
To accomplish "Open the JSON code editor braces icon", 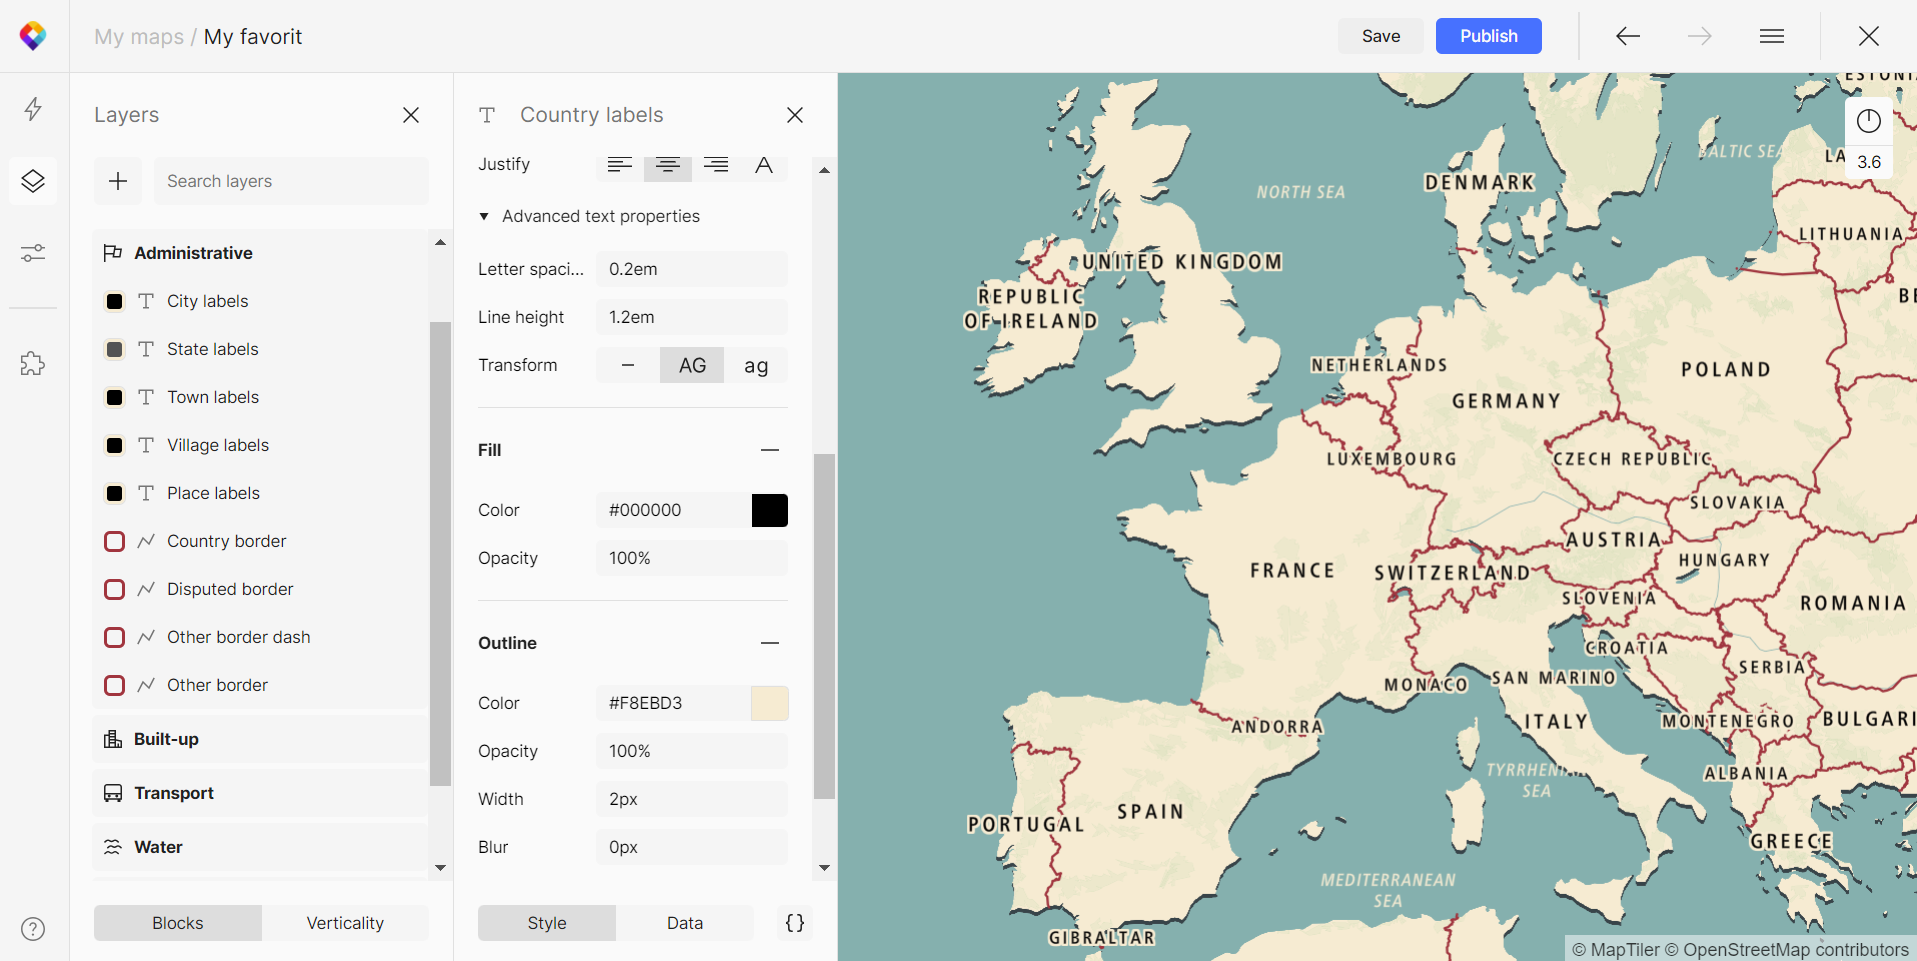I will coord(795,923).
